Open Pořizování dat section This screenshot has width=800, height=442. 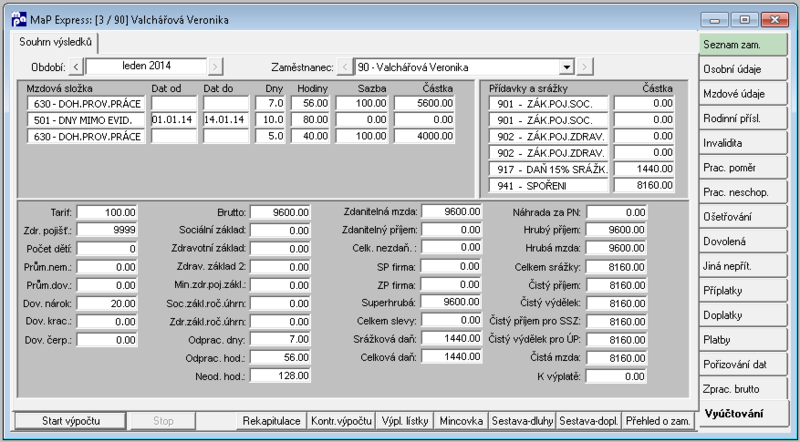743,364
